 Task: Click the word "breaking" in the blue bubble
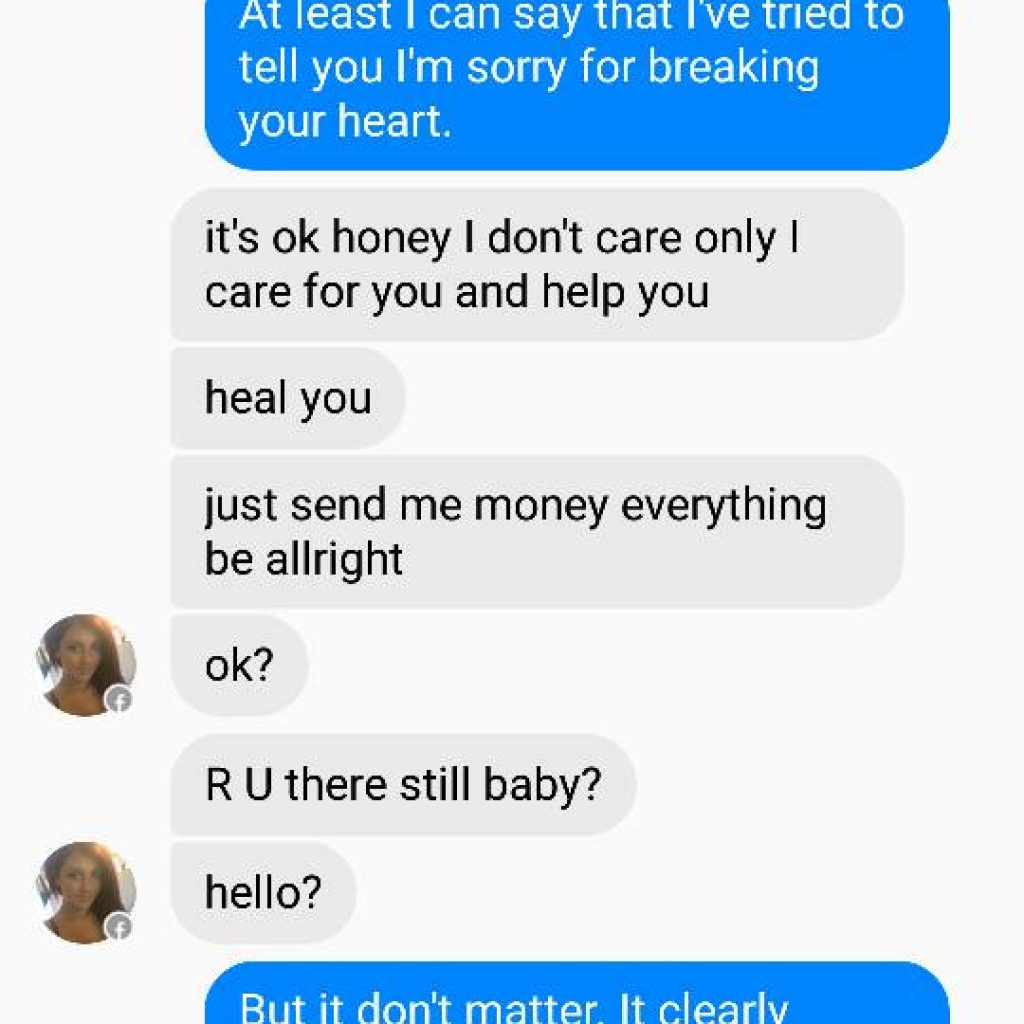pyautogui.click(x=733, y=68)
